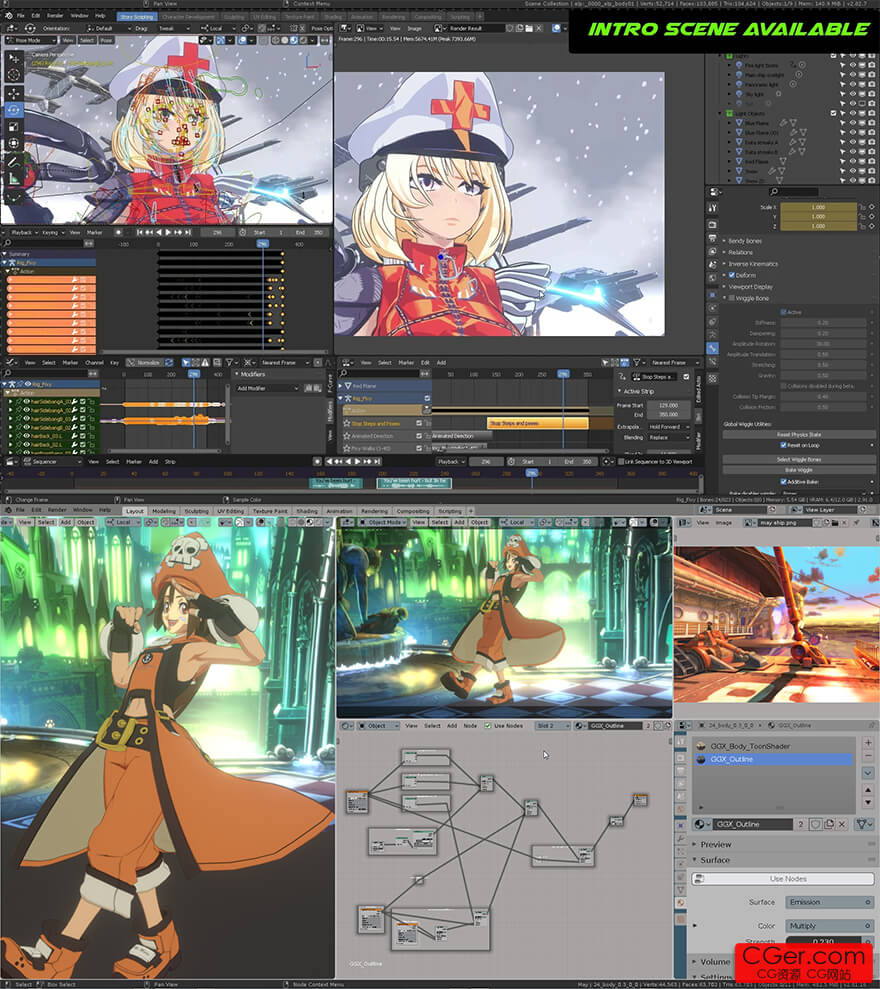Toggle the Use Nodes checkbox in the node editor

(488, 726)
